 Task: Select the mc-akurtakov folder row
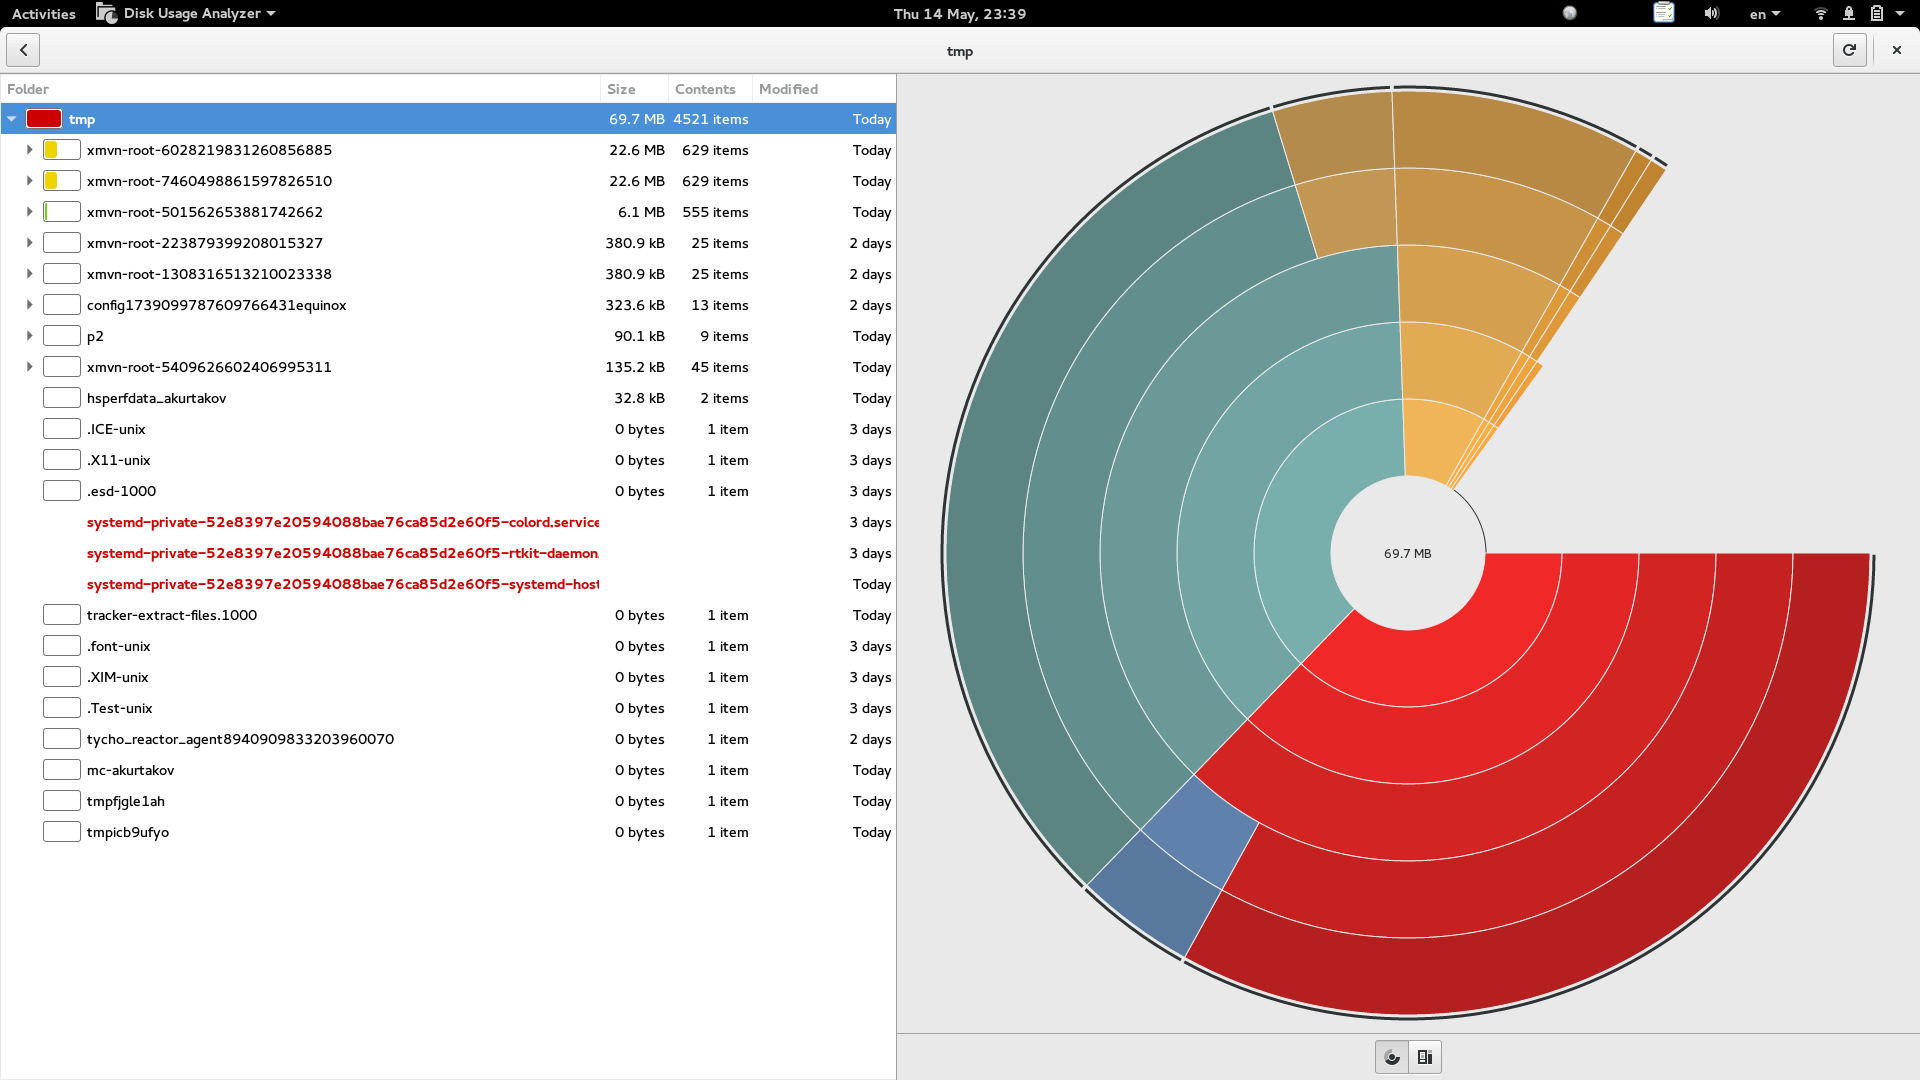coord(448,770)
